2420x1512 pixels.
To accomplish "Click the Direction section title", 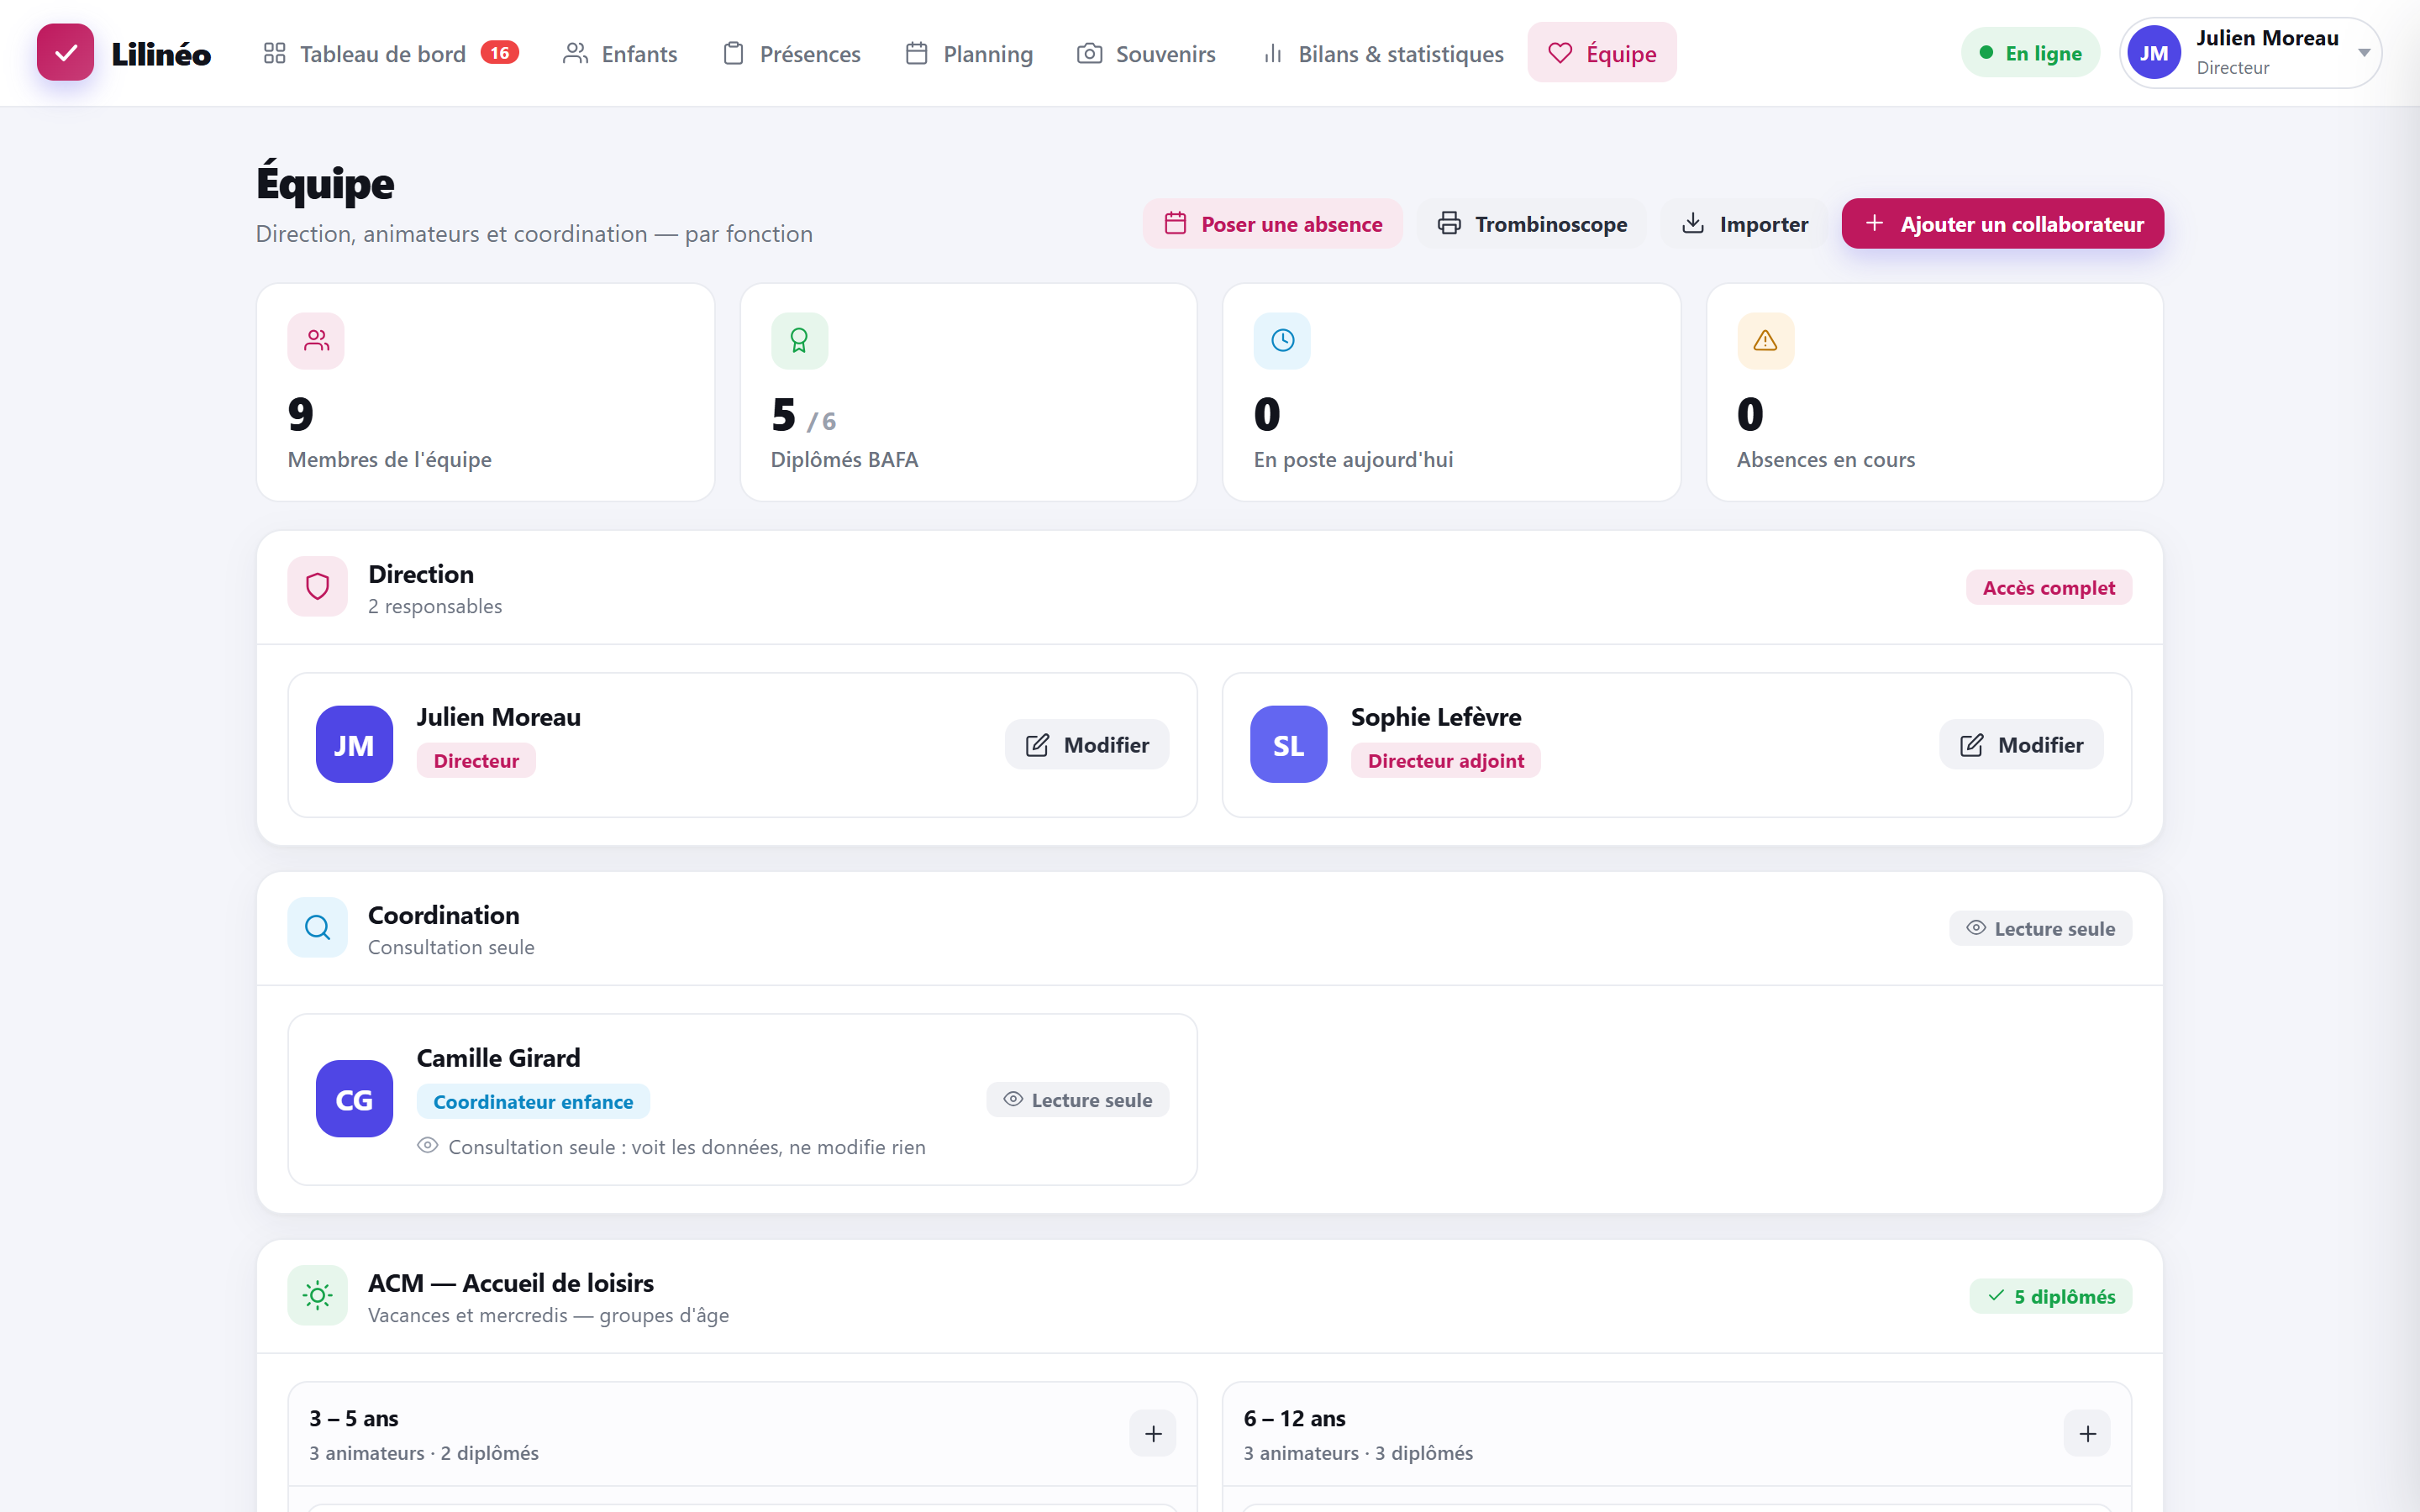I will (421, 574).
